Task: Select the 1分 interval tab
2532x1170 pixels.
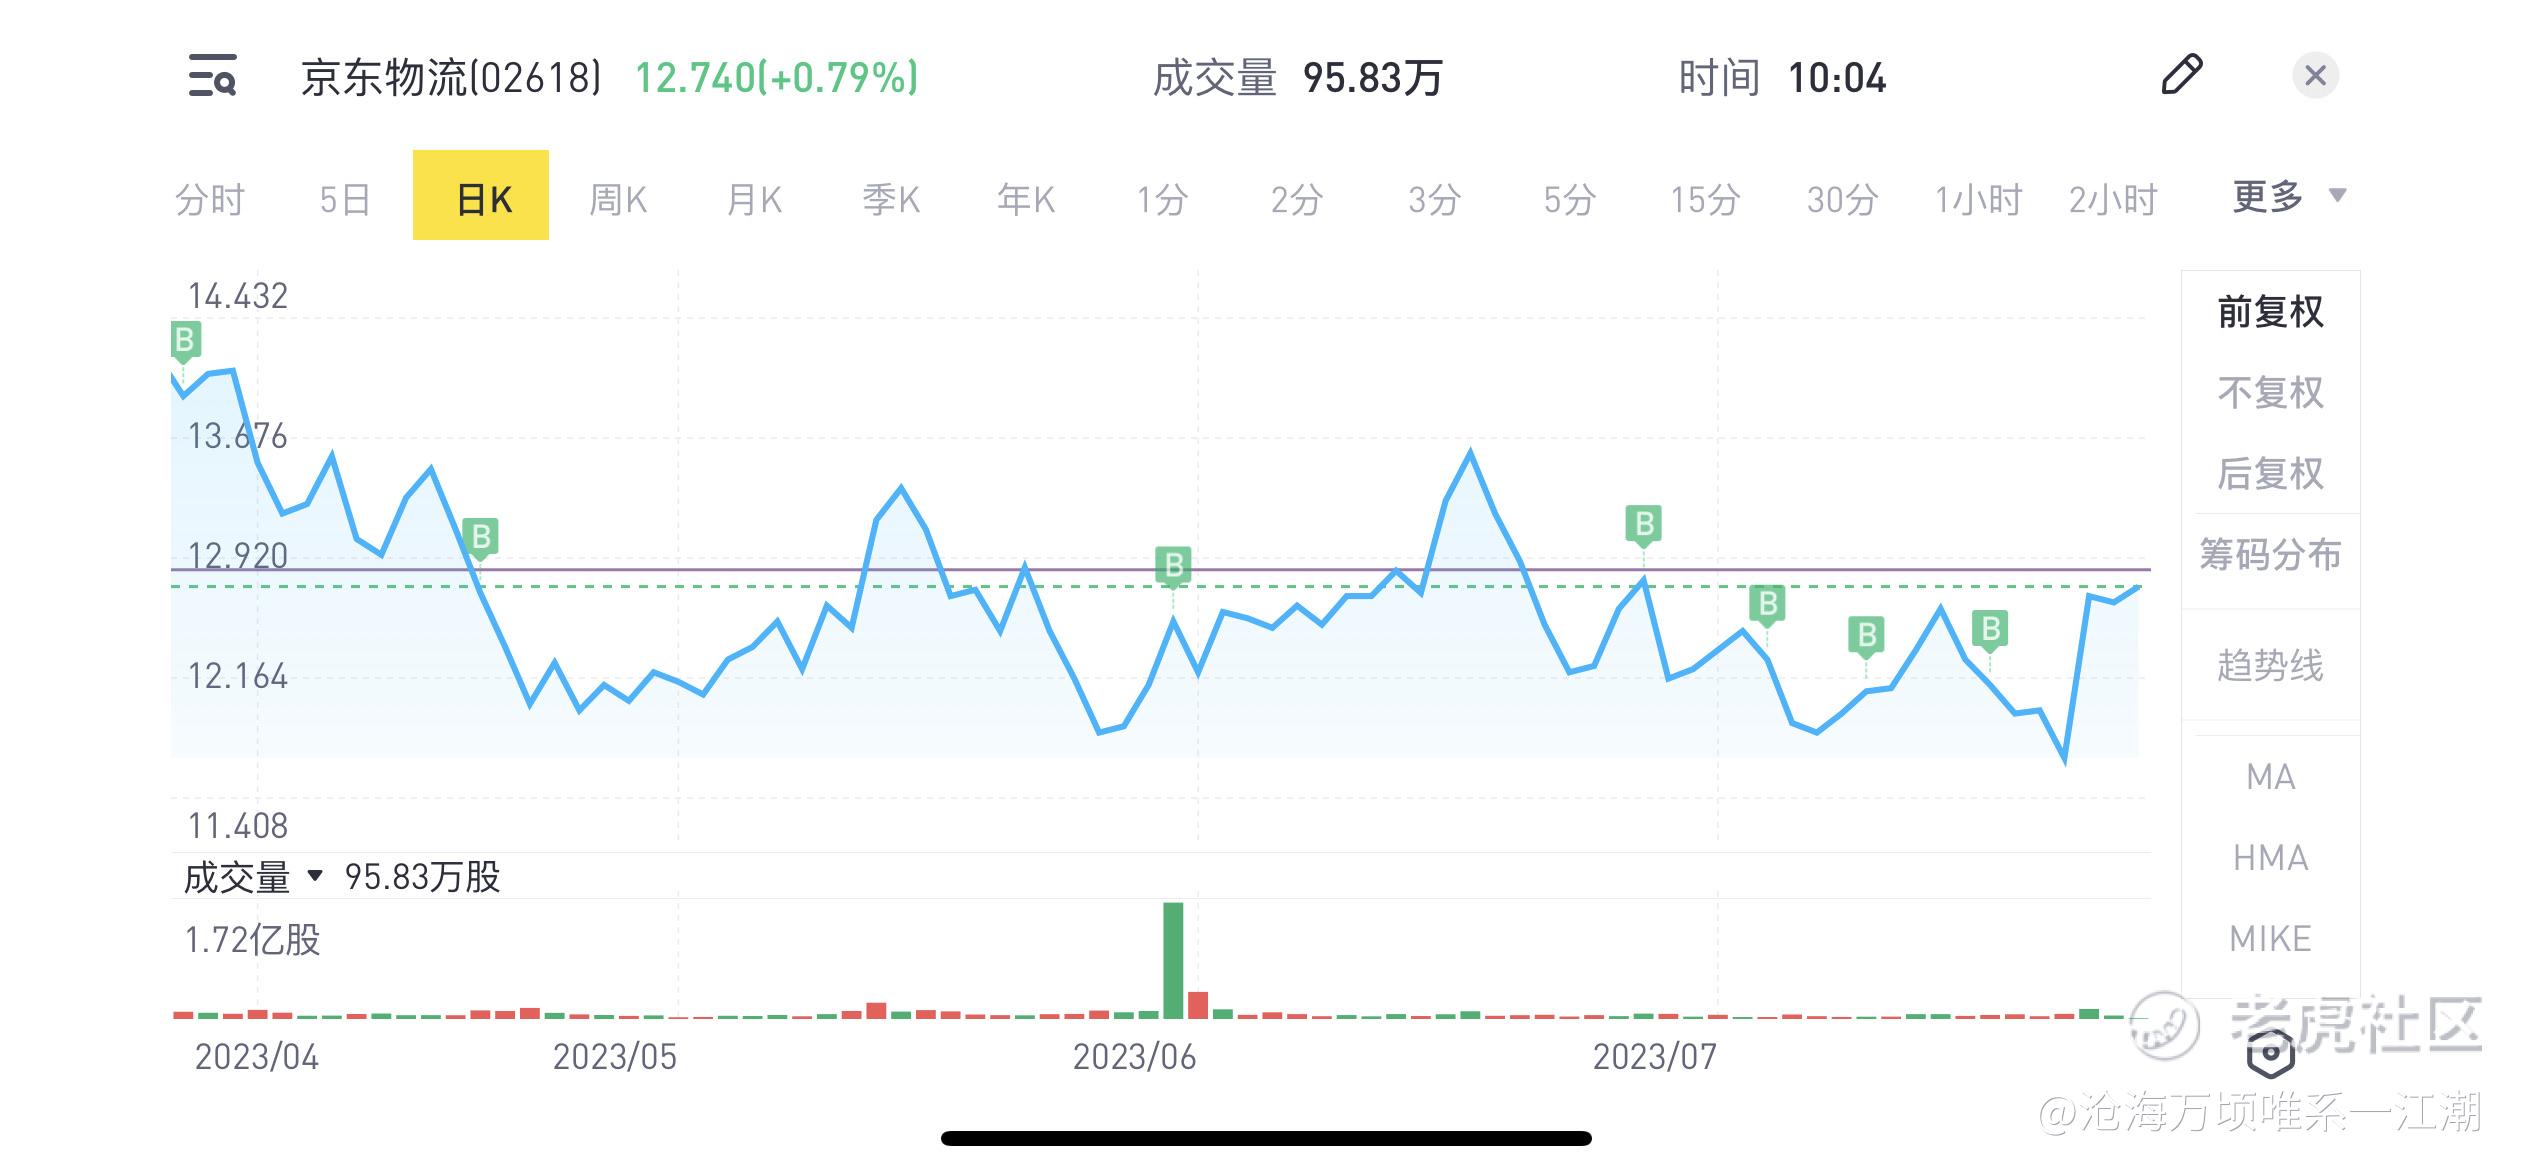Action: point(1162,199)
